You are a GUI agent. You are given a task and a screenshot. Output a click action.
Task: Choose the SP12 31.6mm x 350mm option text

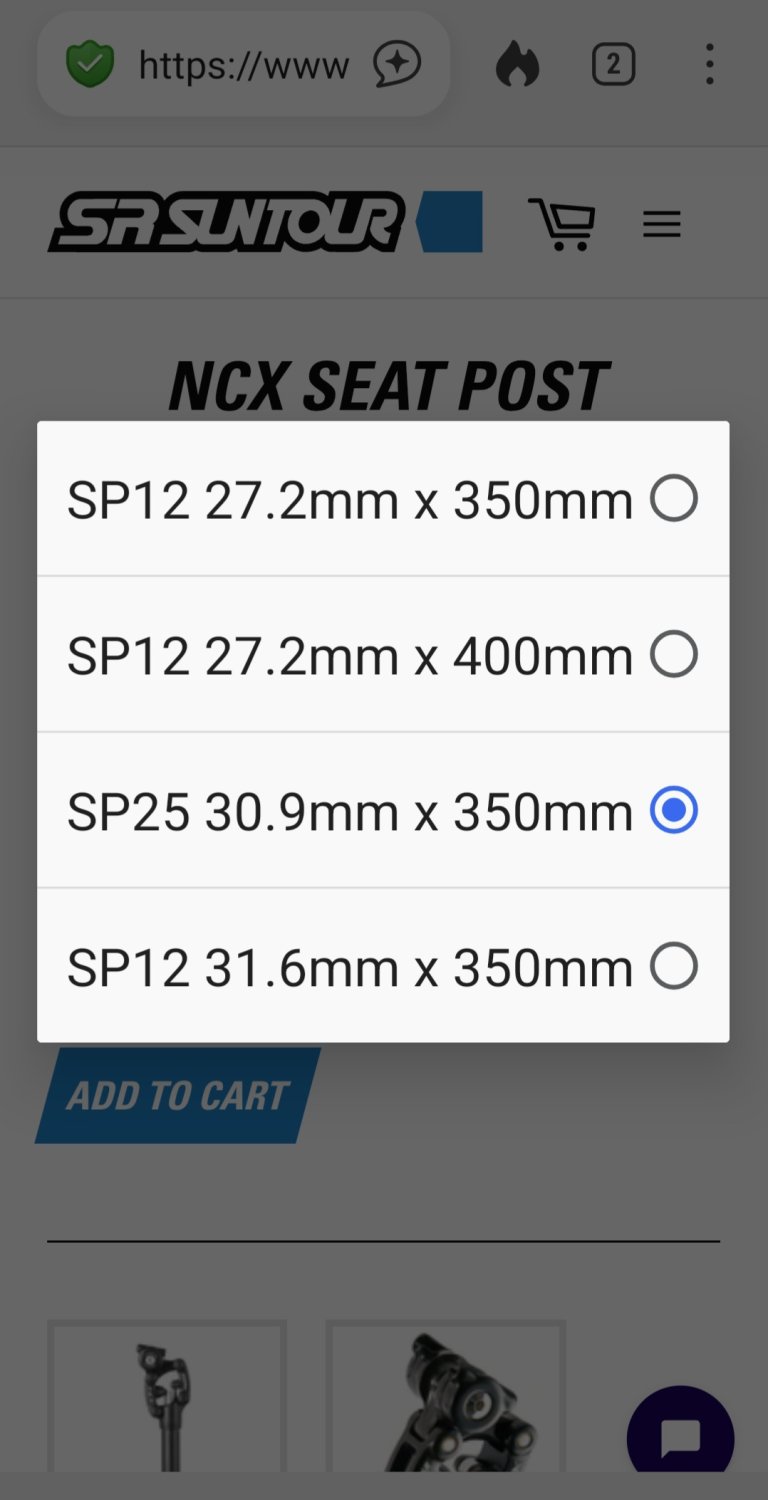tap(349, 968)
